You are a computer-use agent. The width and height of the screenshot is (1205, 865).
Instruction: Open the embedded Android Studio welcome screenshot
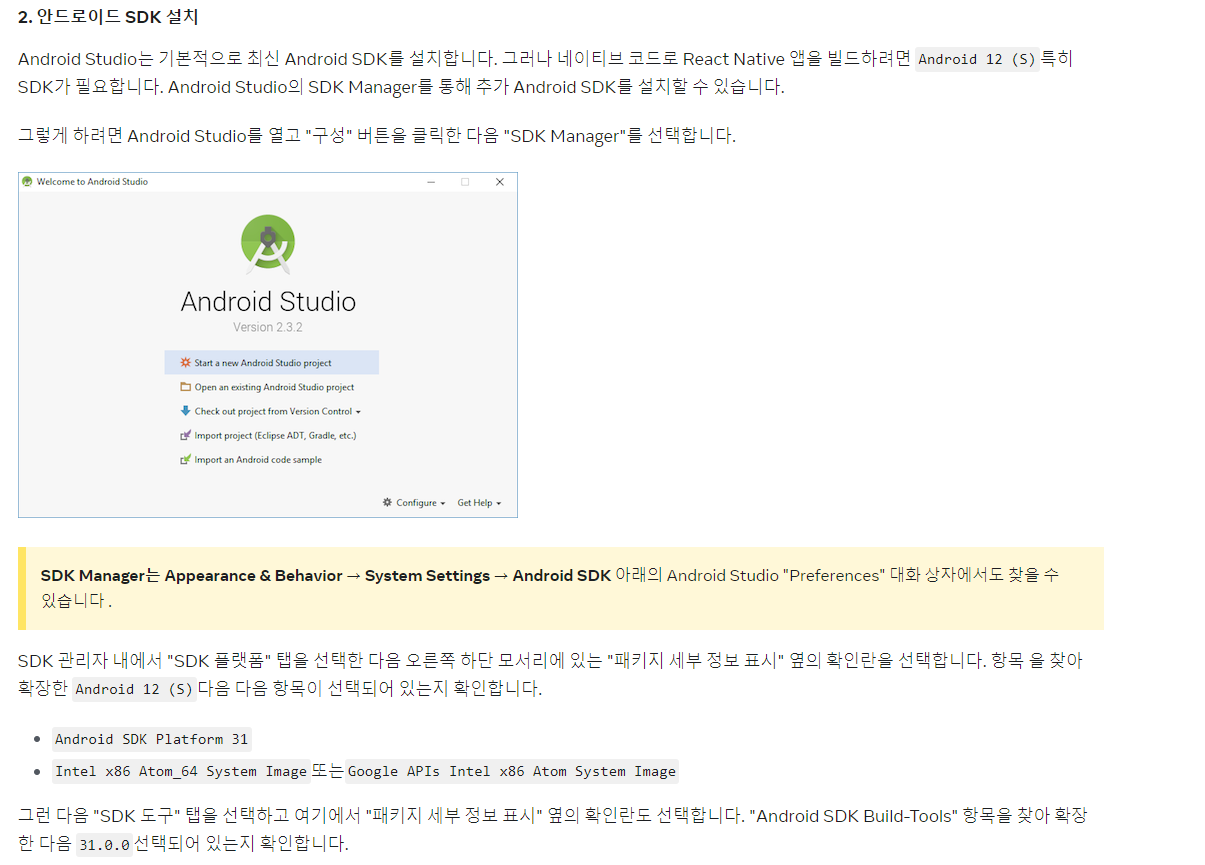click(268, 345)
